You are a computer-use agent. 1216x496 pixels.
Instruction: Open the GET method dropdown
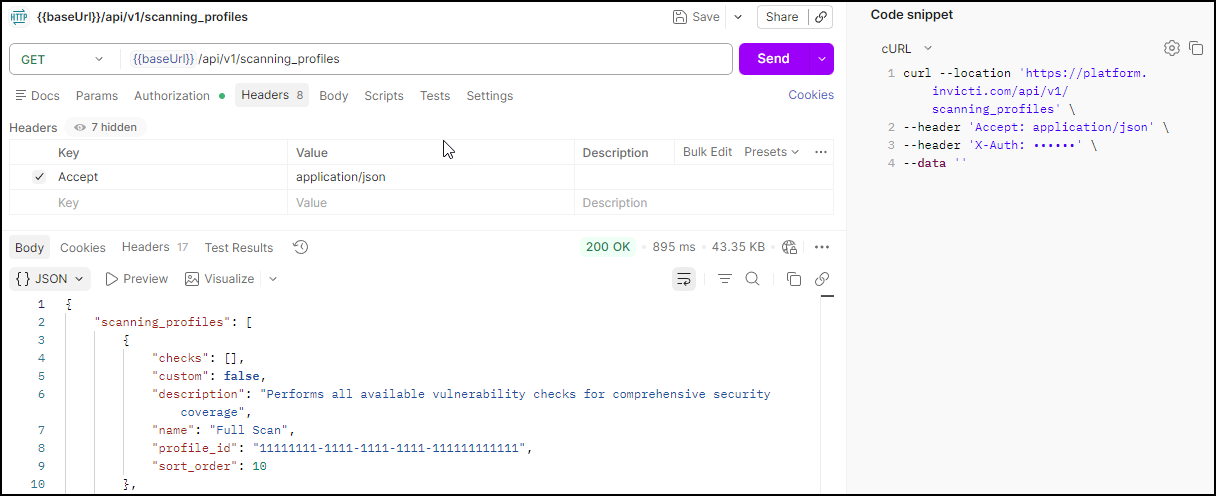(62, 59)
